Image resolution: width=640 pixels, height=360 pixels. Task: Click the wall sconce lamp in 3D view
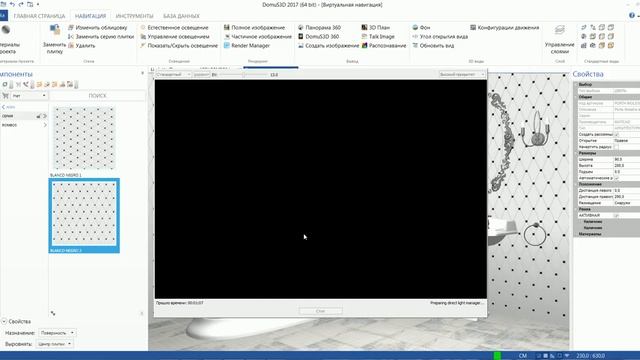coord(535,130)
